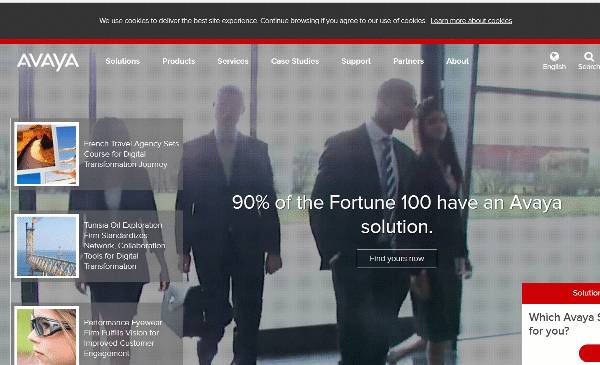Click the Avaya logo

[x=48, y=62]
